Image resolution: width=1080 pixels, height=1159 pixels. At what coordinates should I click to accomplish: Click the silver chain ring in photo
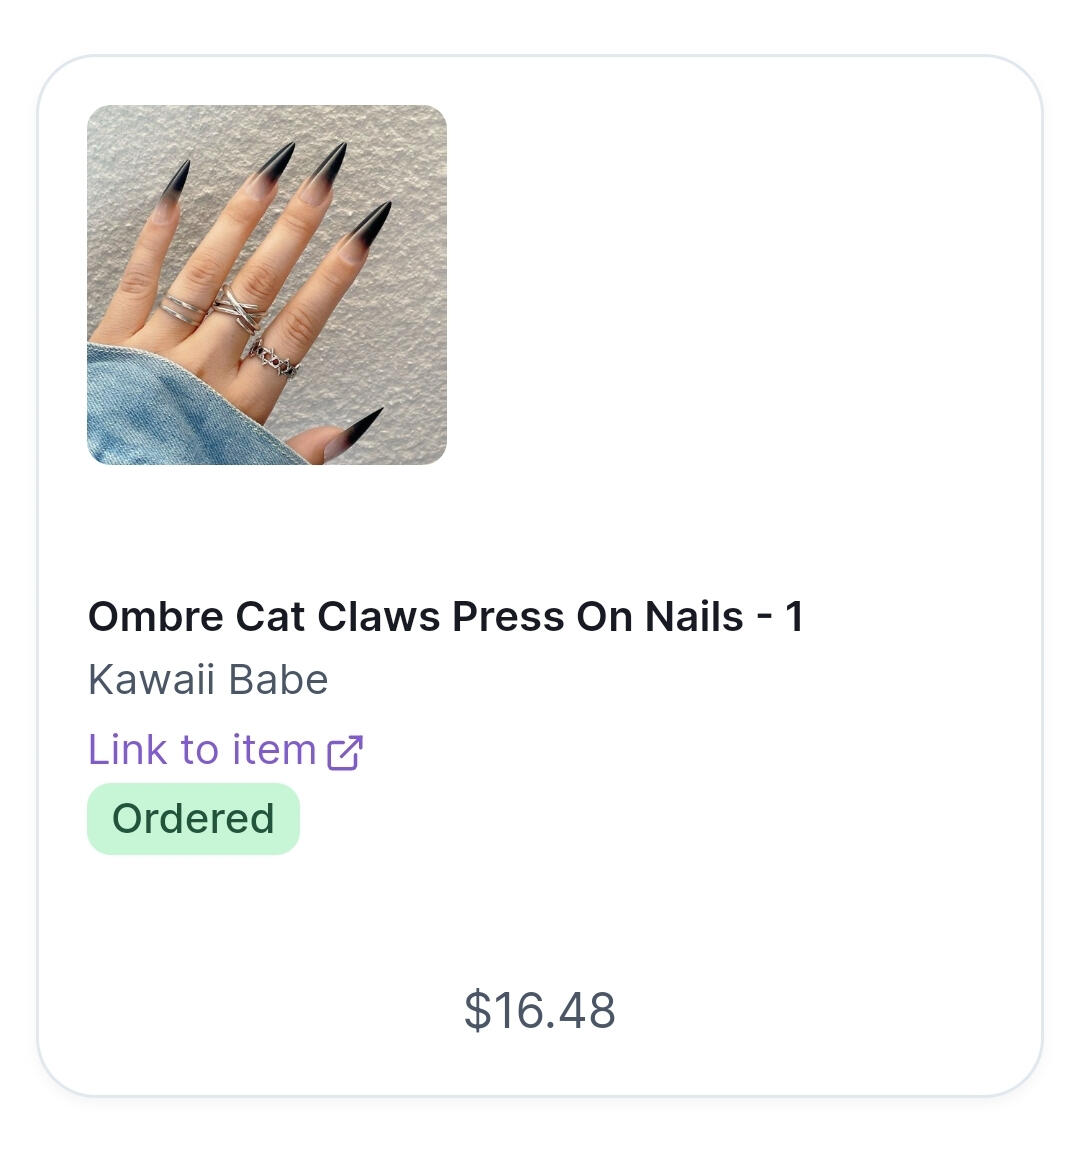tap(274, 357)
